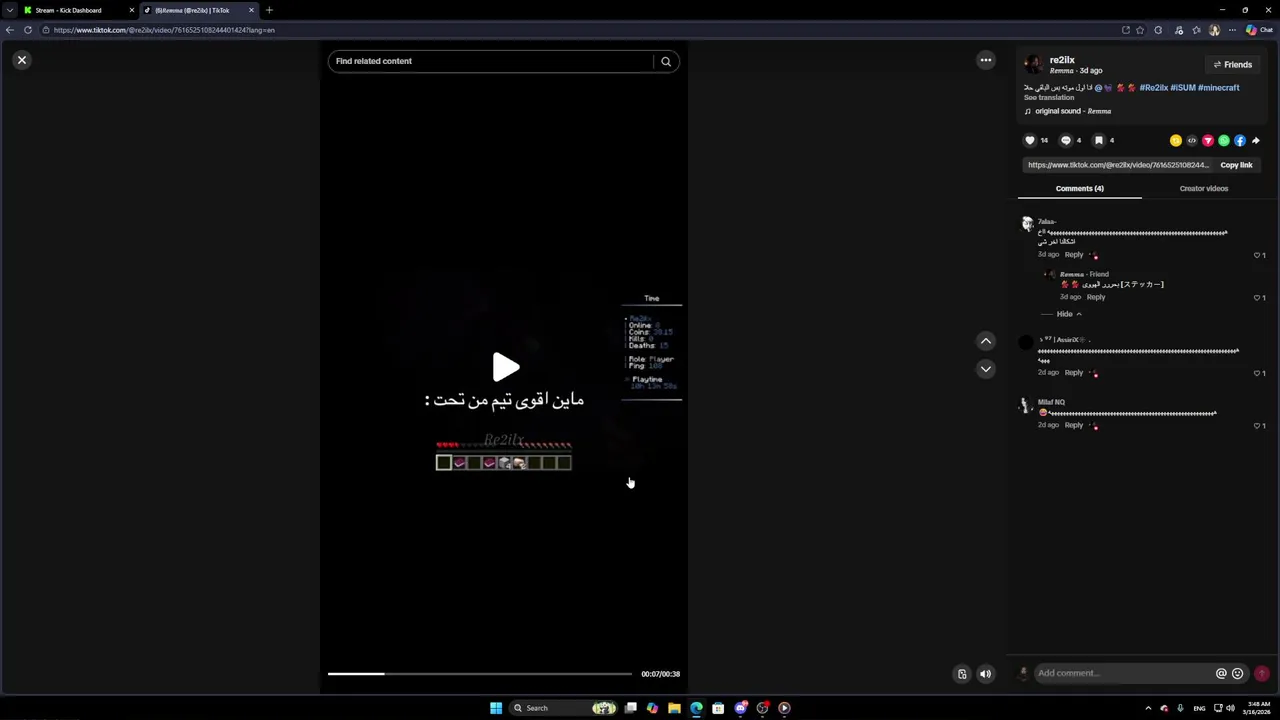This screenshot has height=720, width=1280.
Task: Reply to AssiriX comment
Action: point(1074,372)
